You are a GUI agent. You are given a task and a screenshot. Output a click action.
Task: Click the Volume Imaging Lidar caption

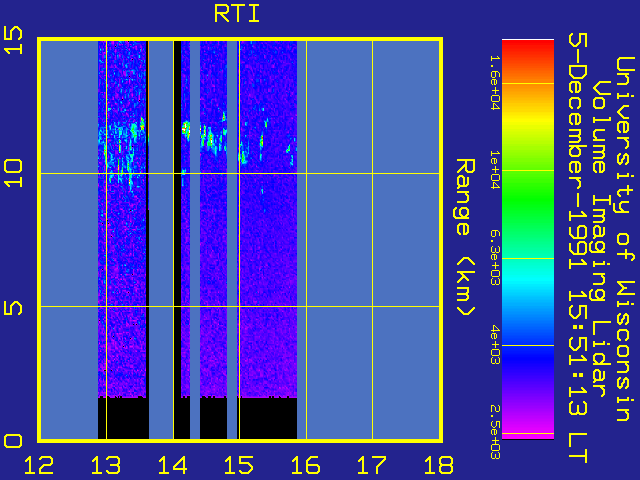coord(600,239)
